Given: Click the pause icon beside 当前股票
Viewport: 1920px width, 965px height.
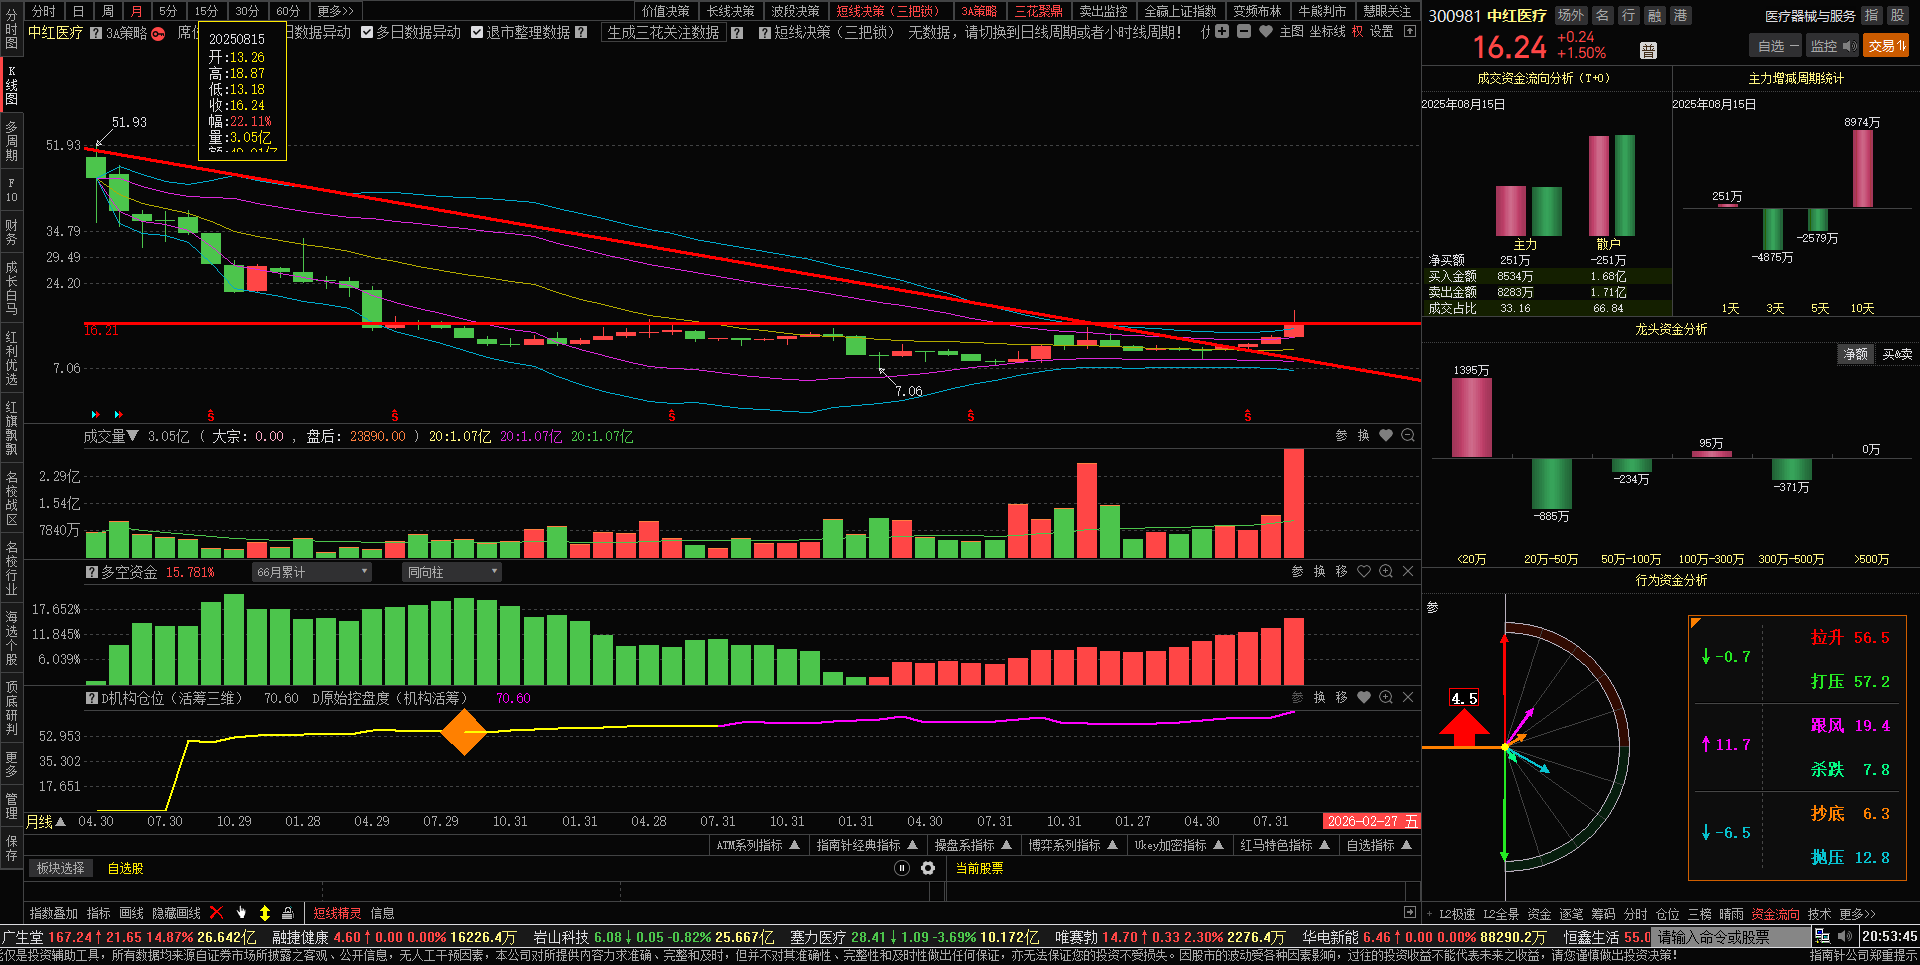Looking at the screenshot, I should [902, 868].
